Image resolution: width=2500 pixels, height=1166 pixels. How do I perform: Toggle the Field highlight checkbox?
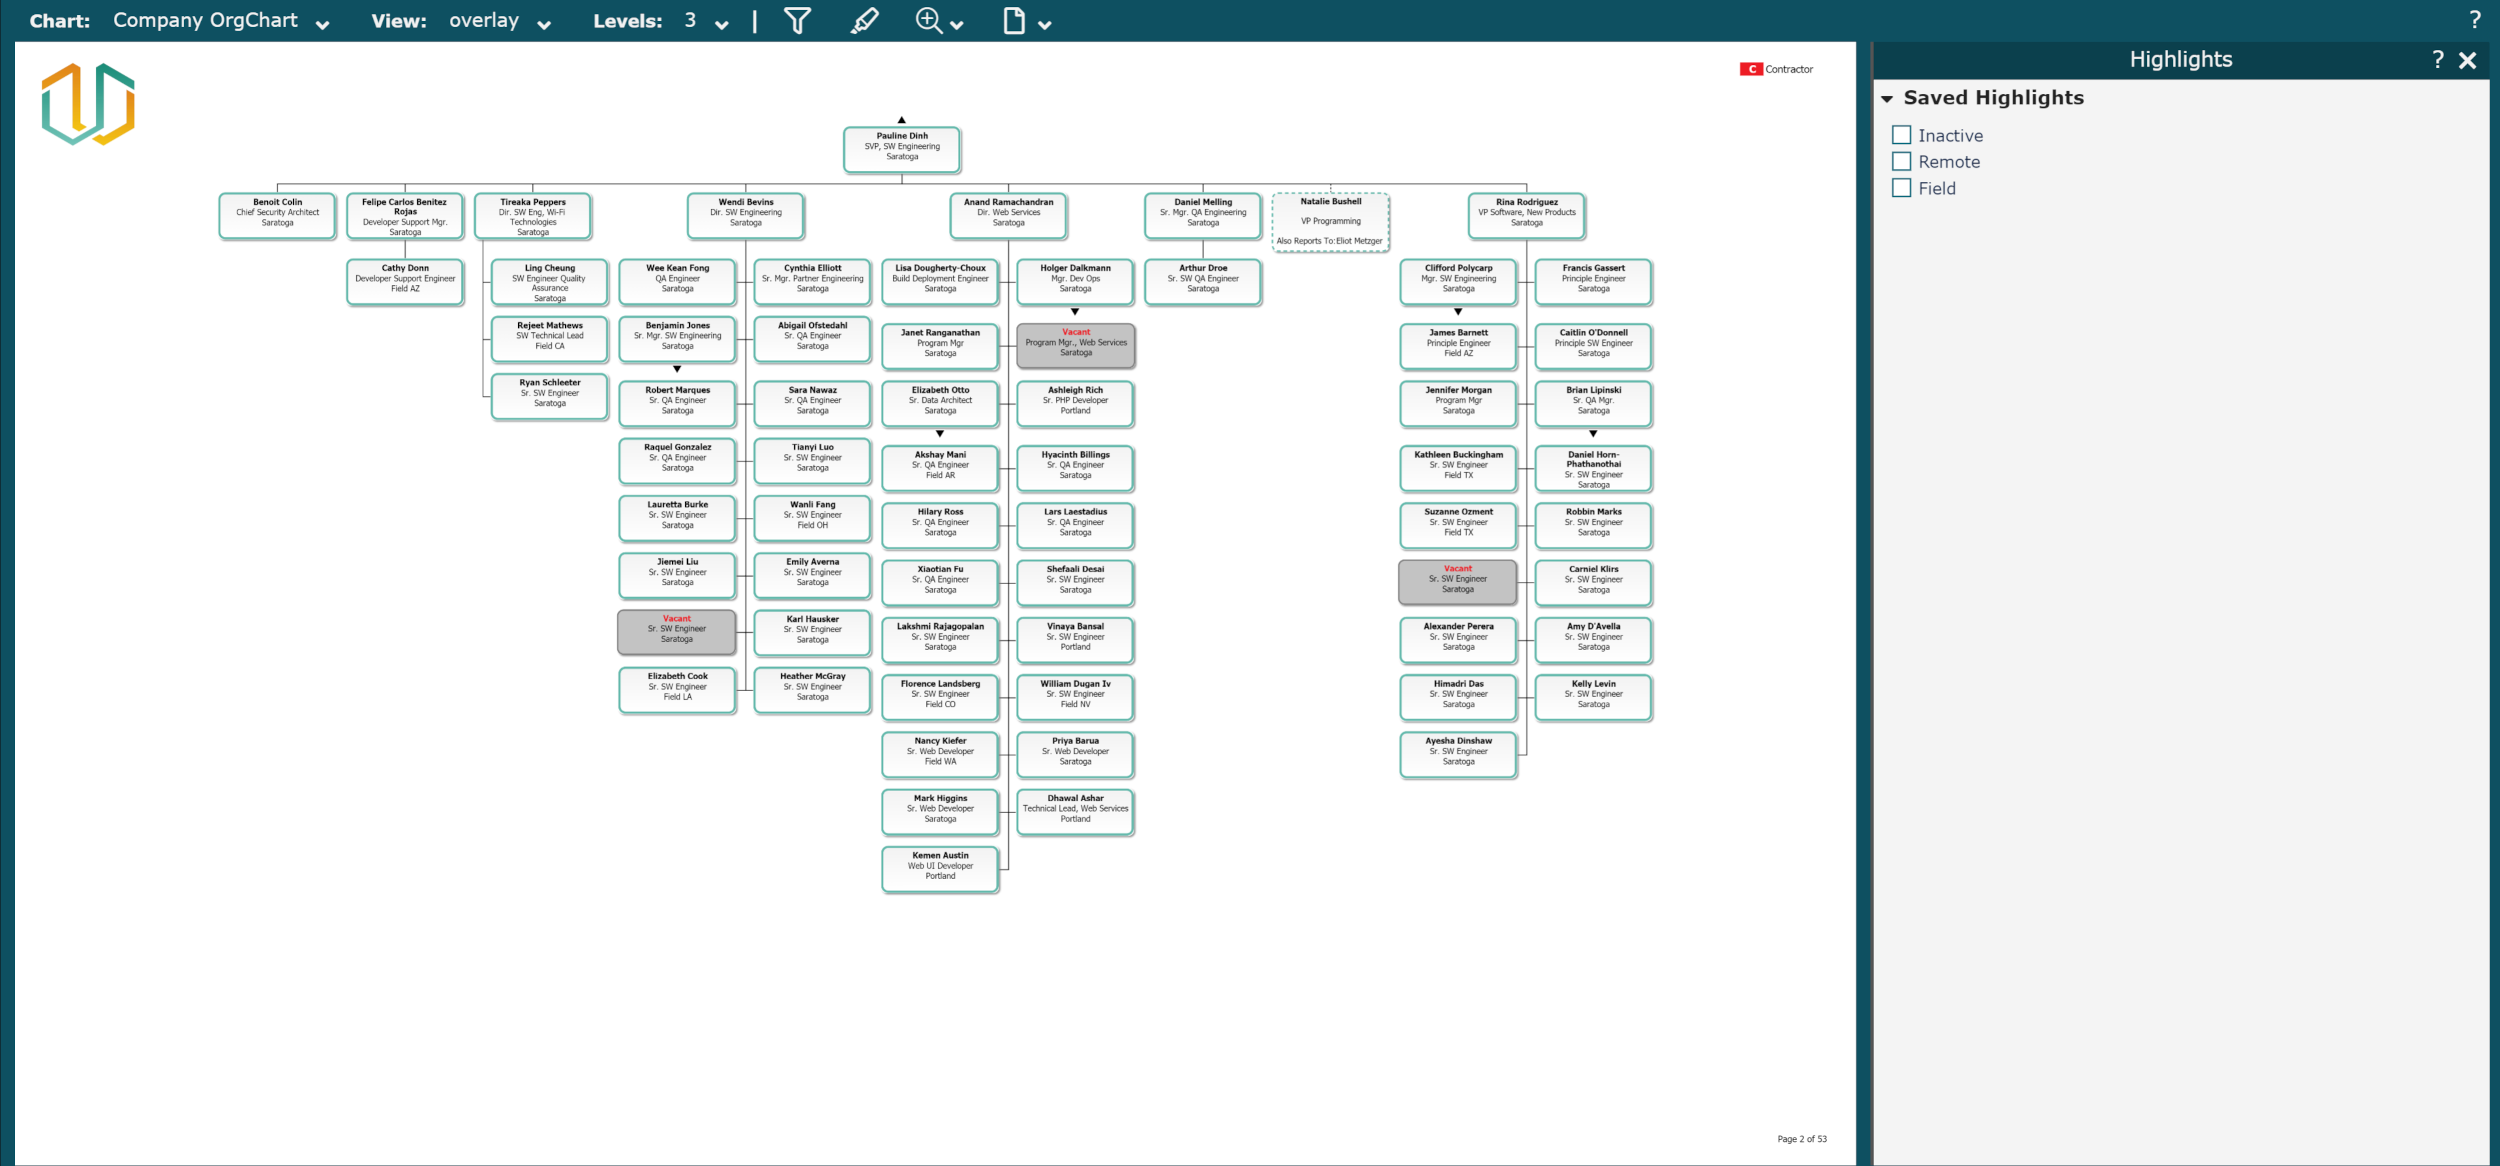click(x=1901, y=188)
